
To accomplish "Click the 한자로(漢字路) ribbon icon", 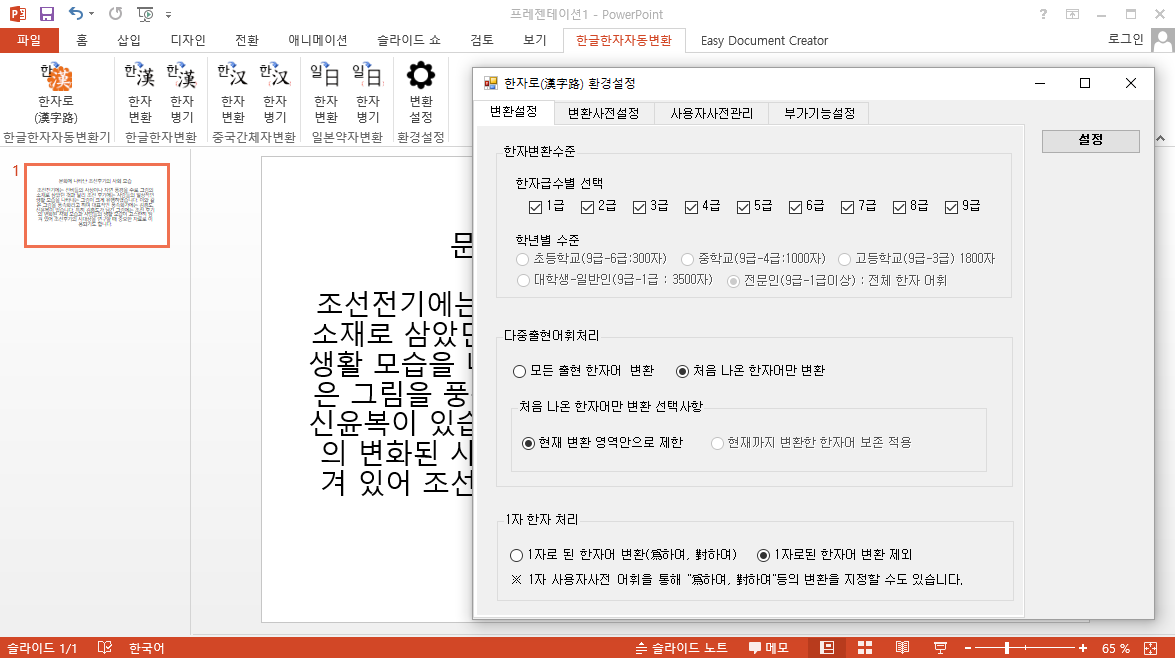I will [x=56, y=92].
